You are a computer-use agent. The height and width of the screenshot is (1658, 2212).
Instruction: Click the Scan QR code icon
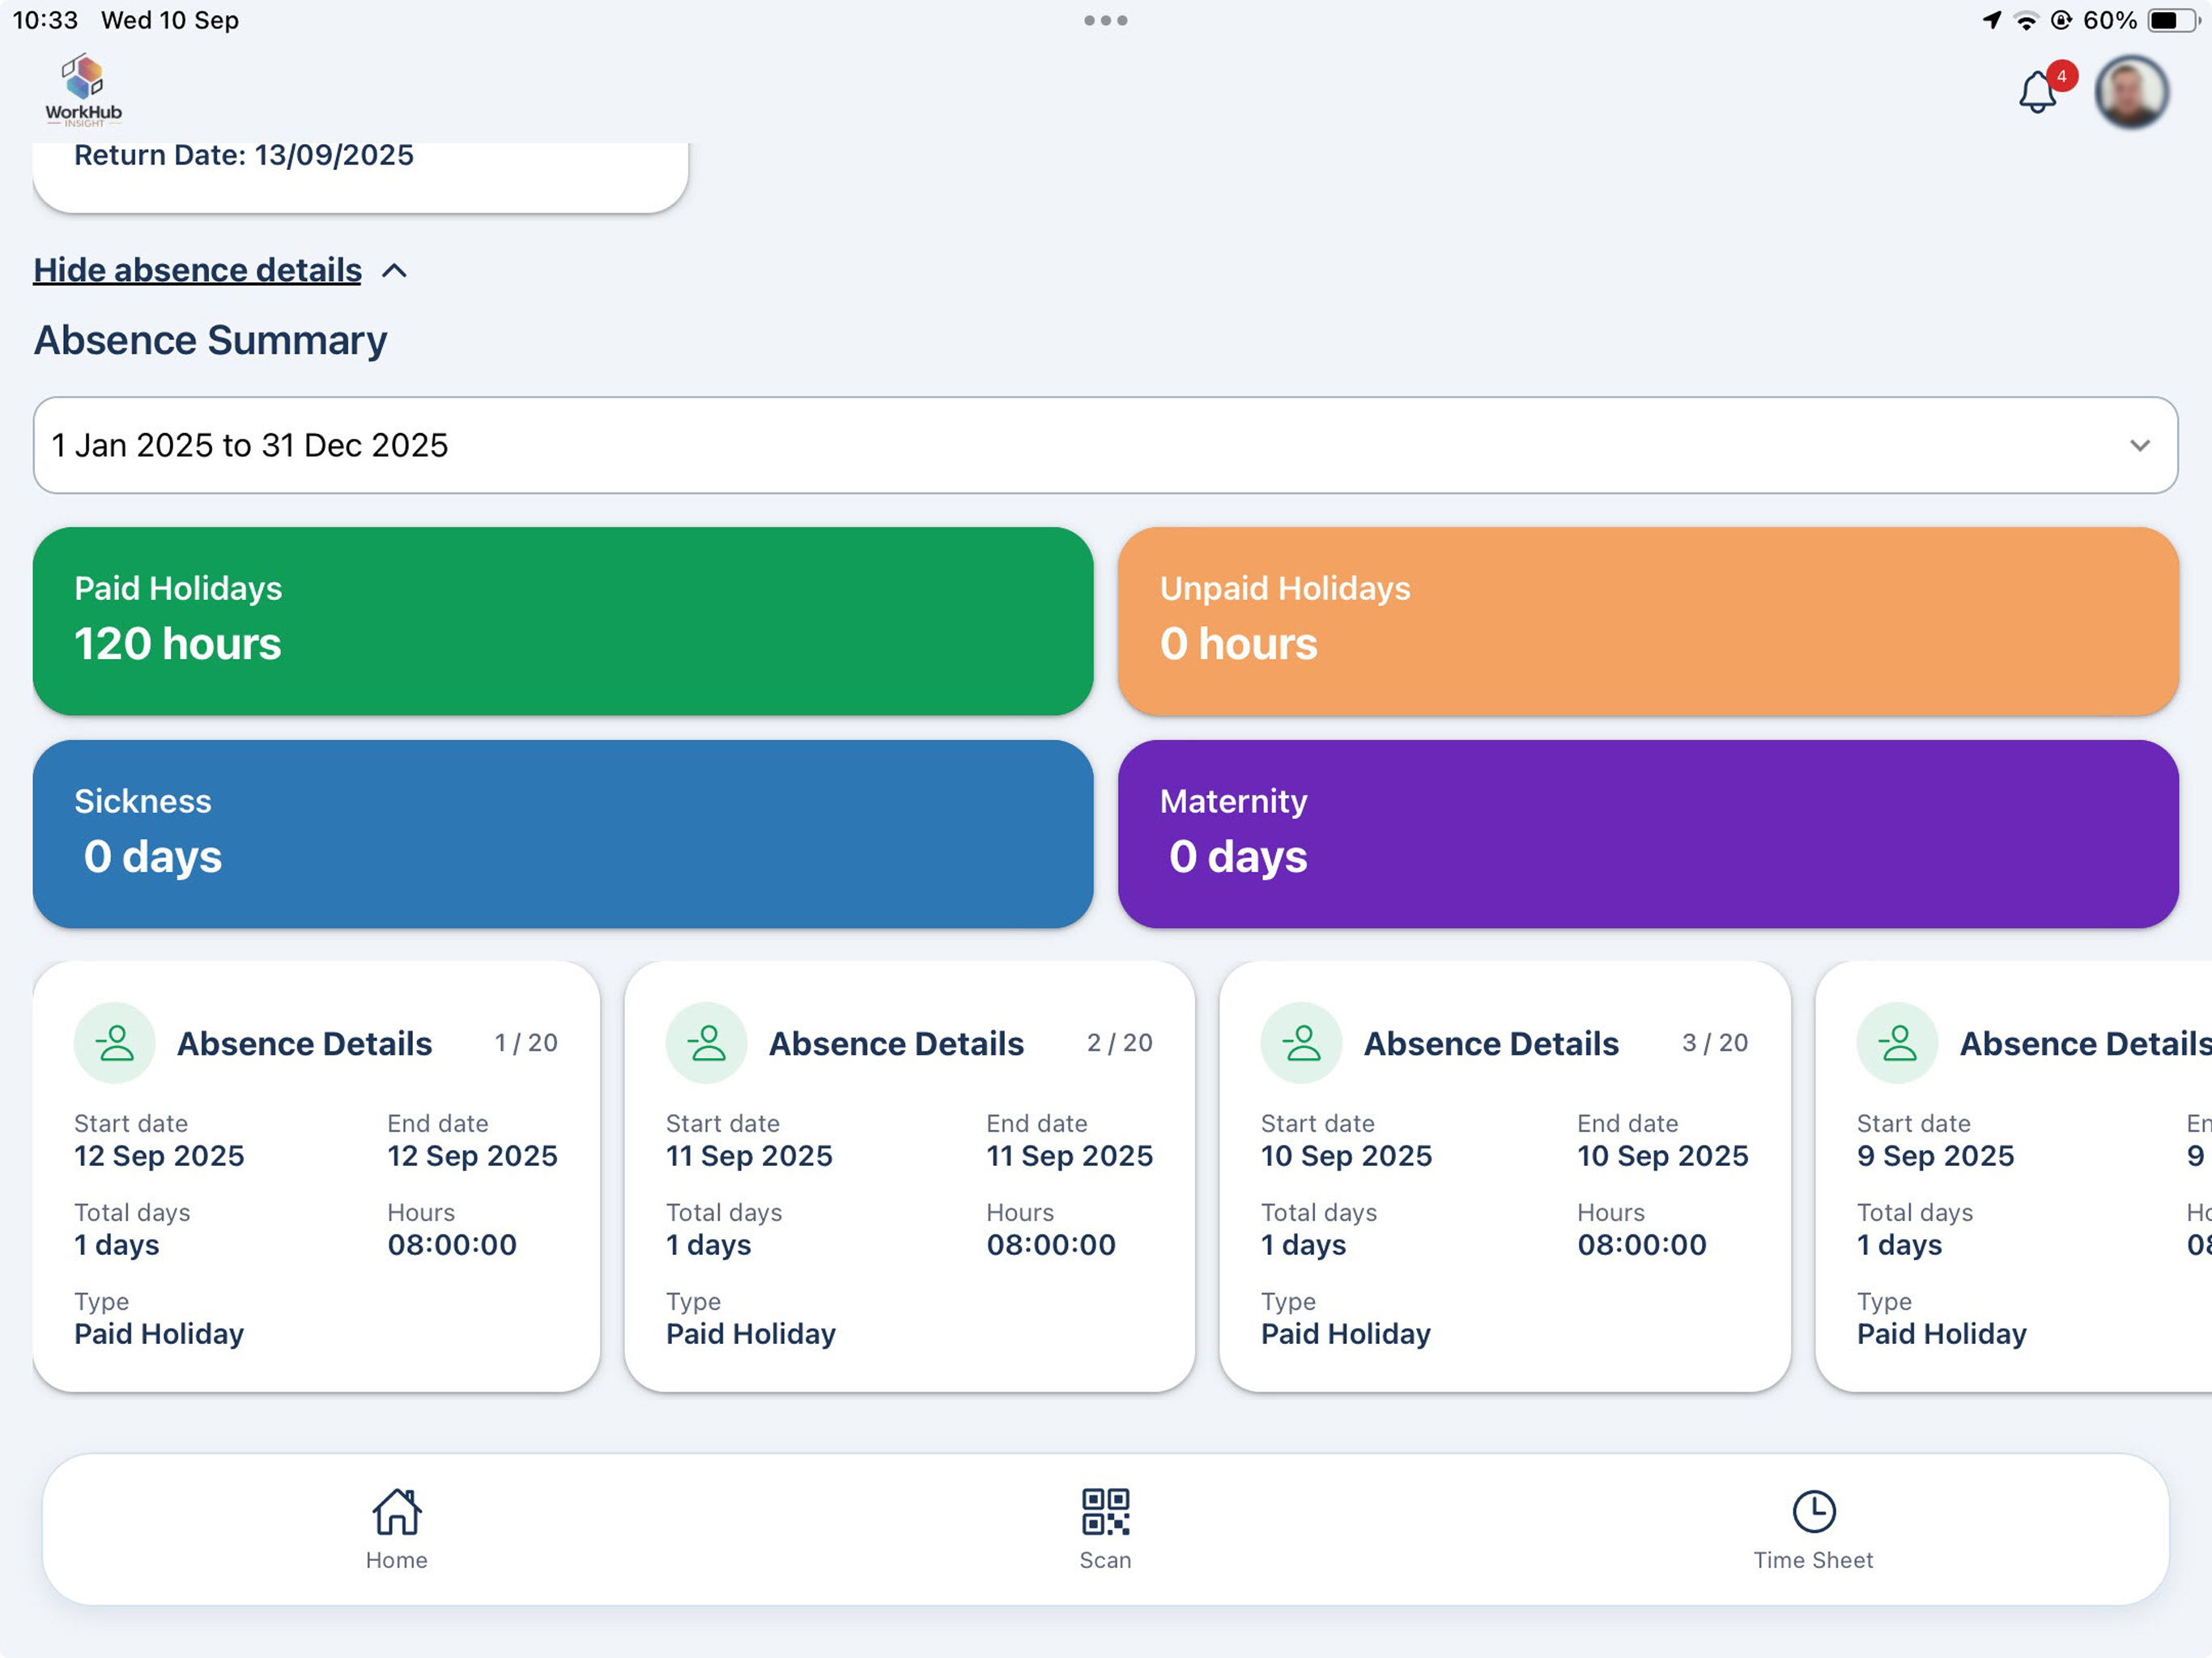(x=1105, y=1511)
